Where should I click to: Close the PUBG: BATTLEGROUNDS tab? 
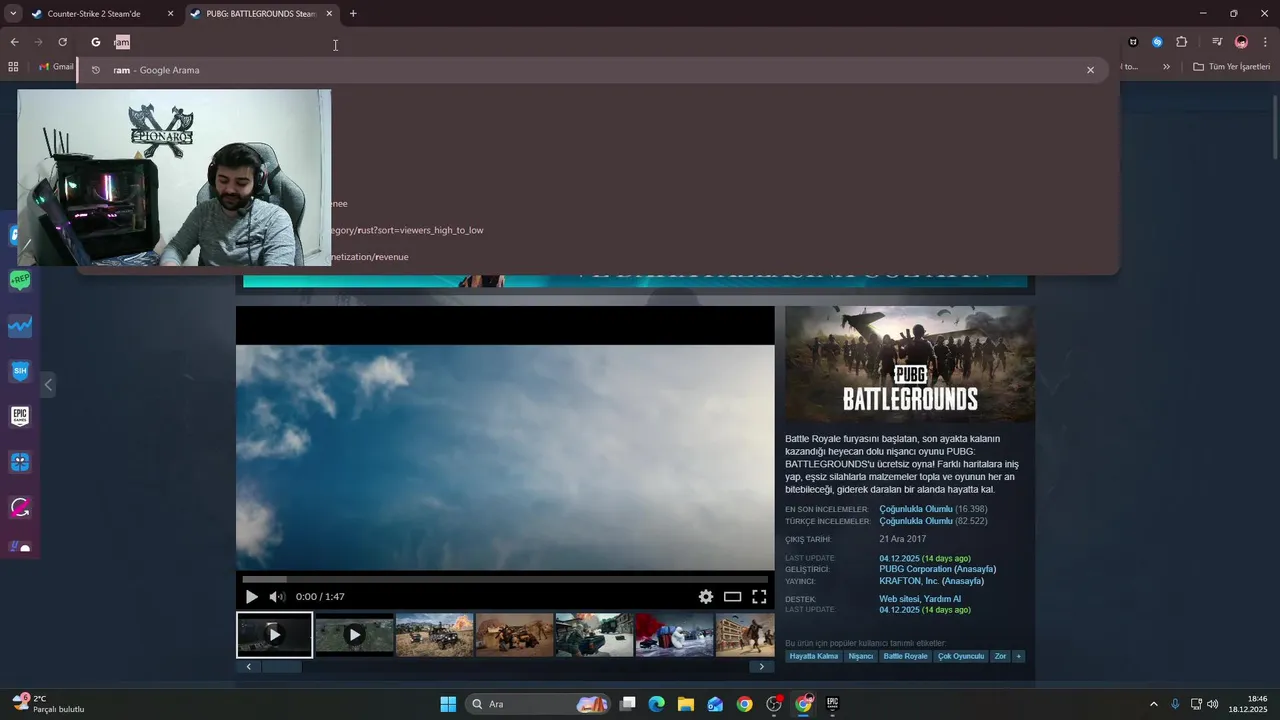point(329,14)
